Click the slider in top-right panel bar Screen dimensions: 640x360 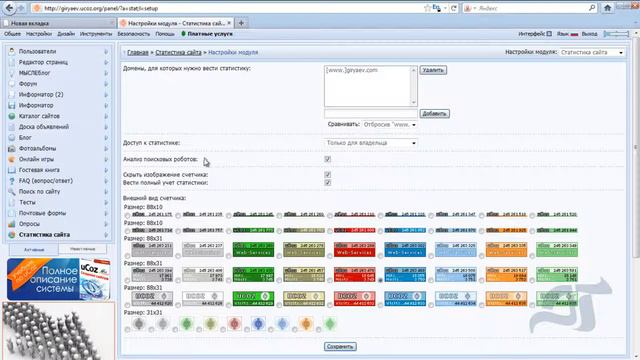tap(616, 34)
